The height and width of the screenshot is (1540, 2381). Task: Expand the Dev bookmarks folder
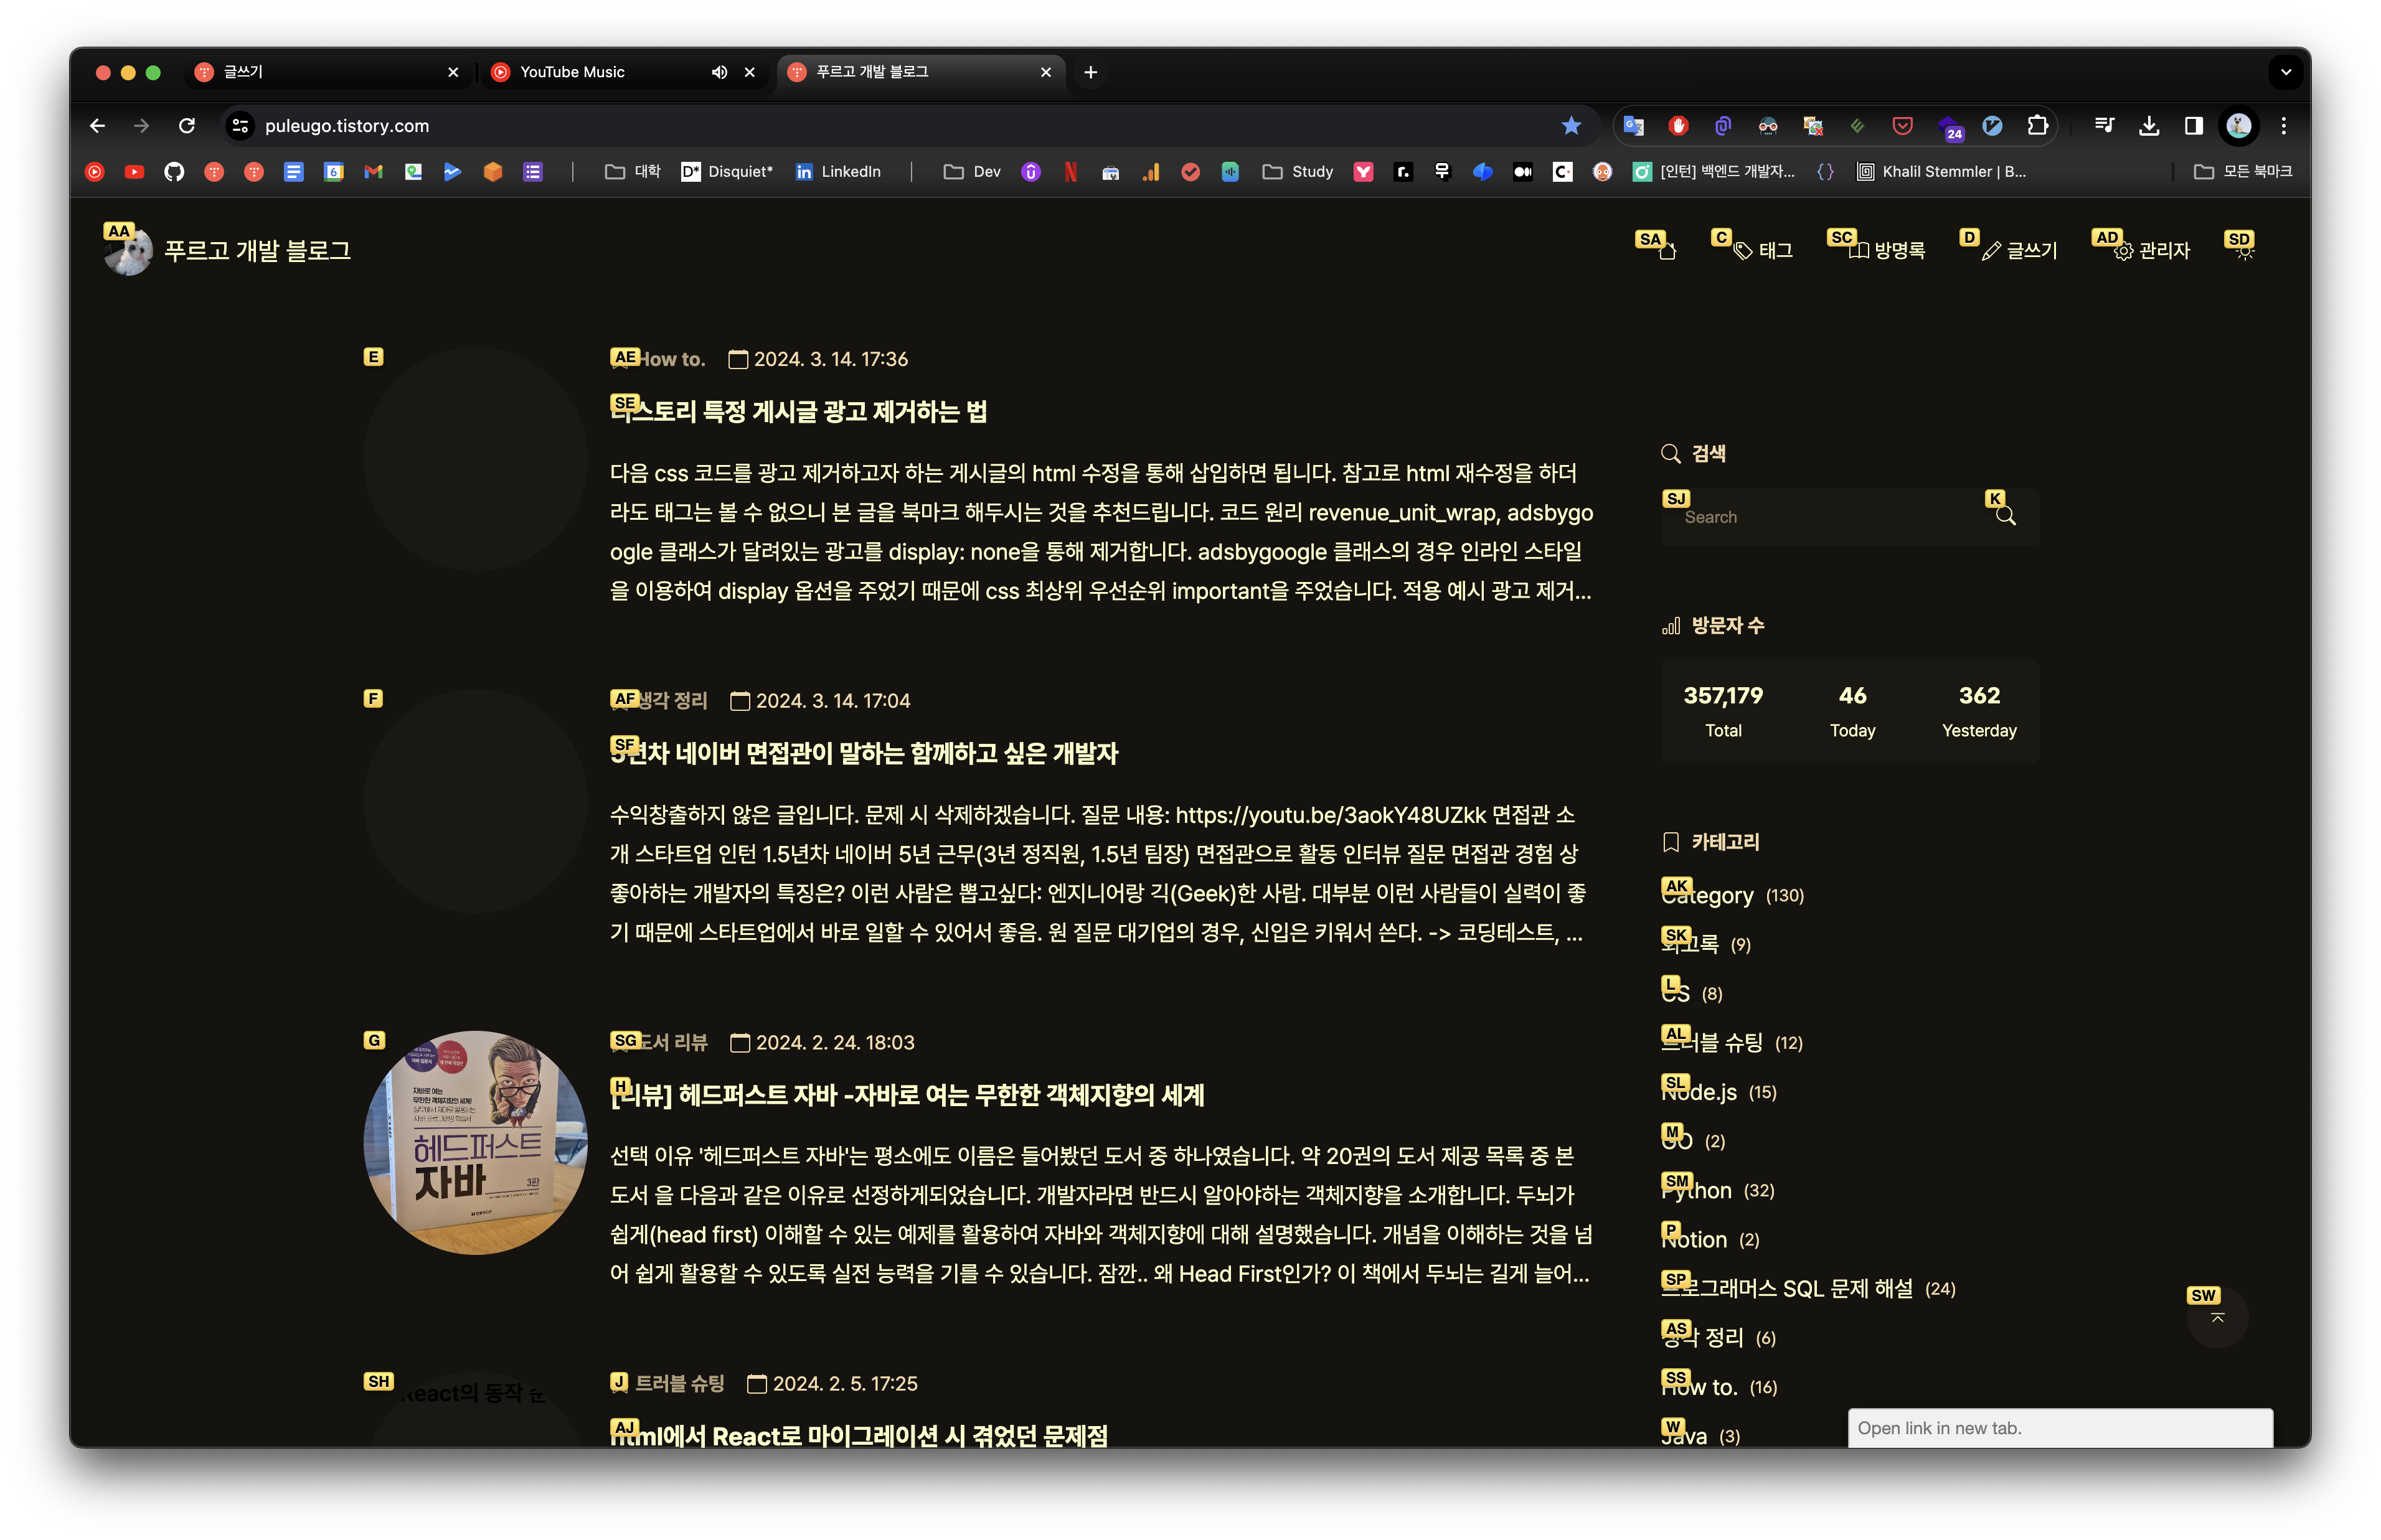point(972,172)
